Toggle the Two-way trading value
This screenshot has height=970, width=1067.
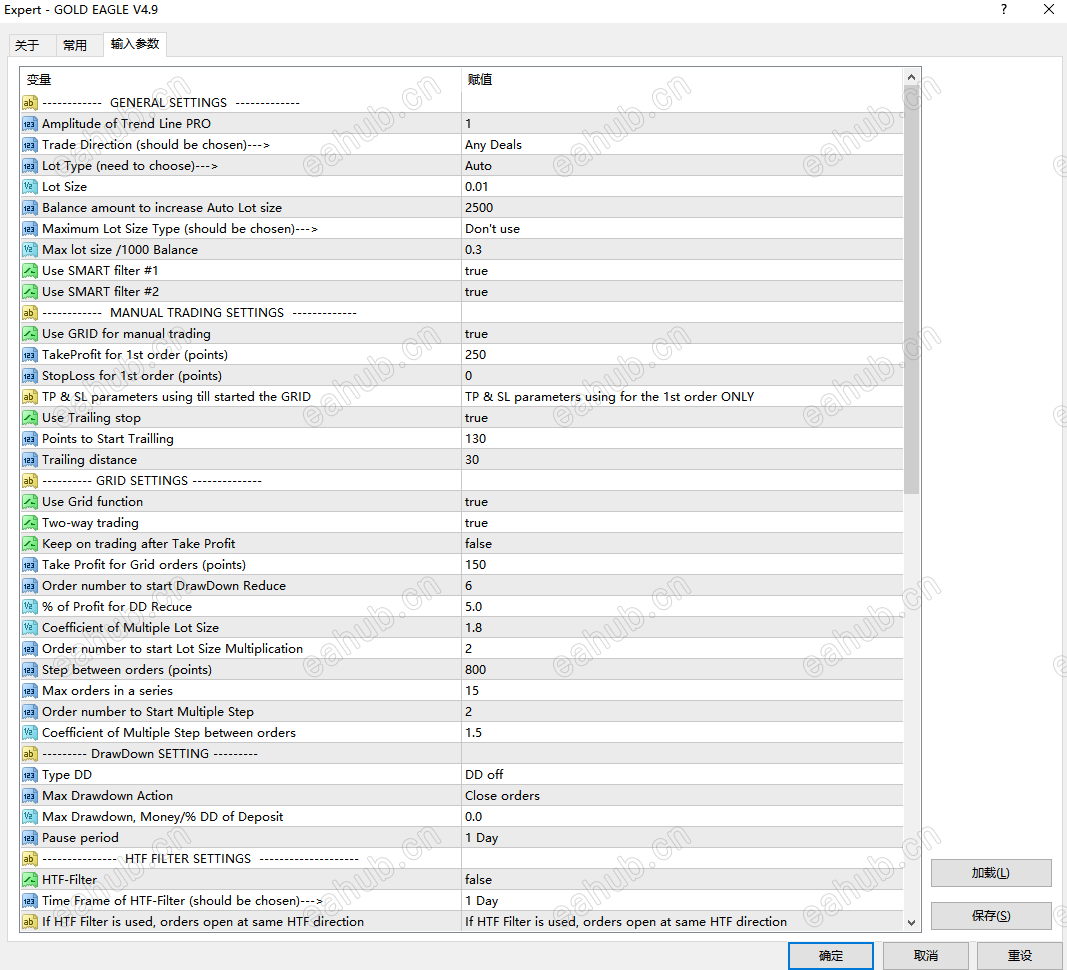coord(683,523)
